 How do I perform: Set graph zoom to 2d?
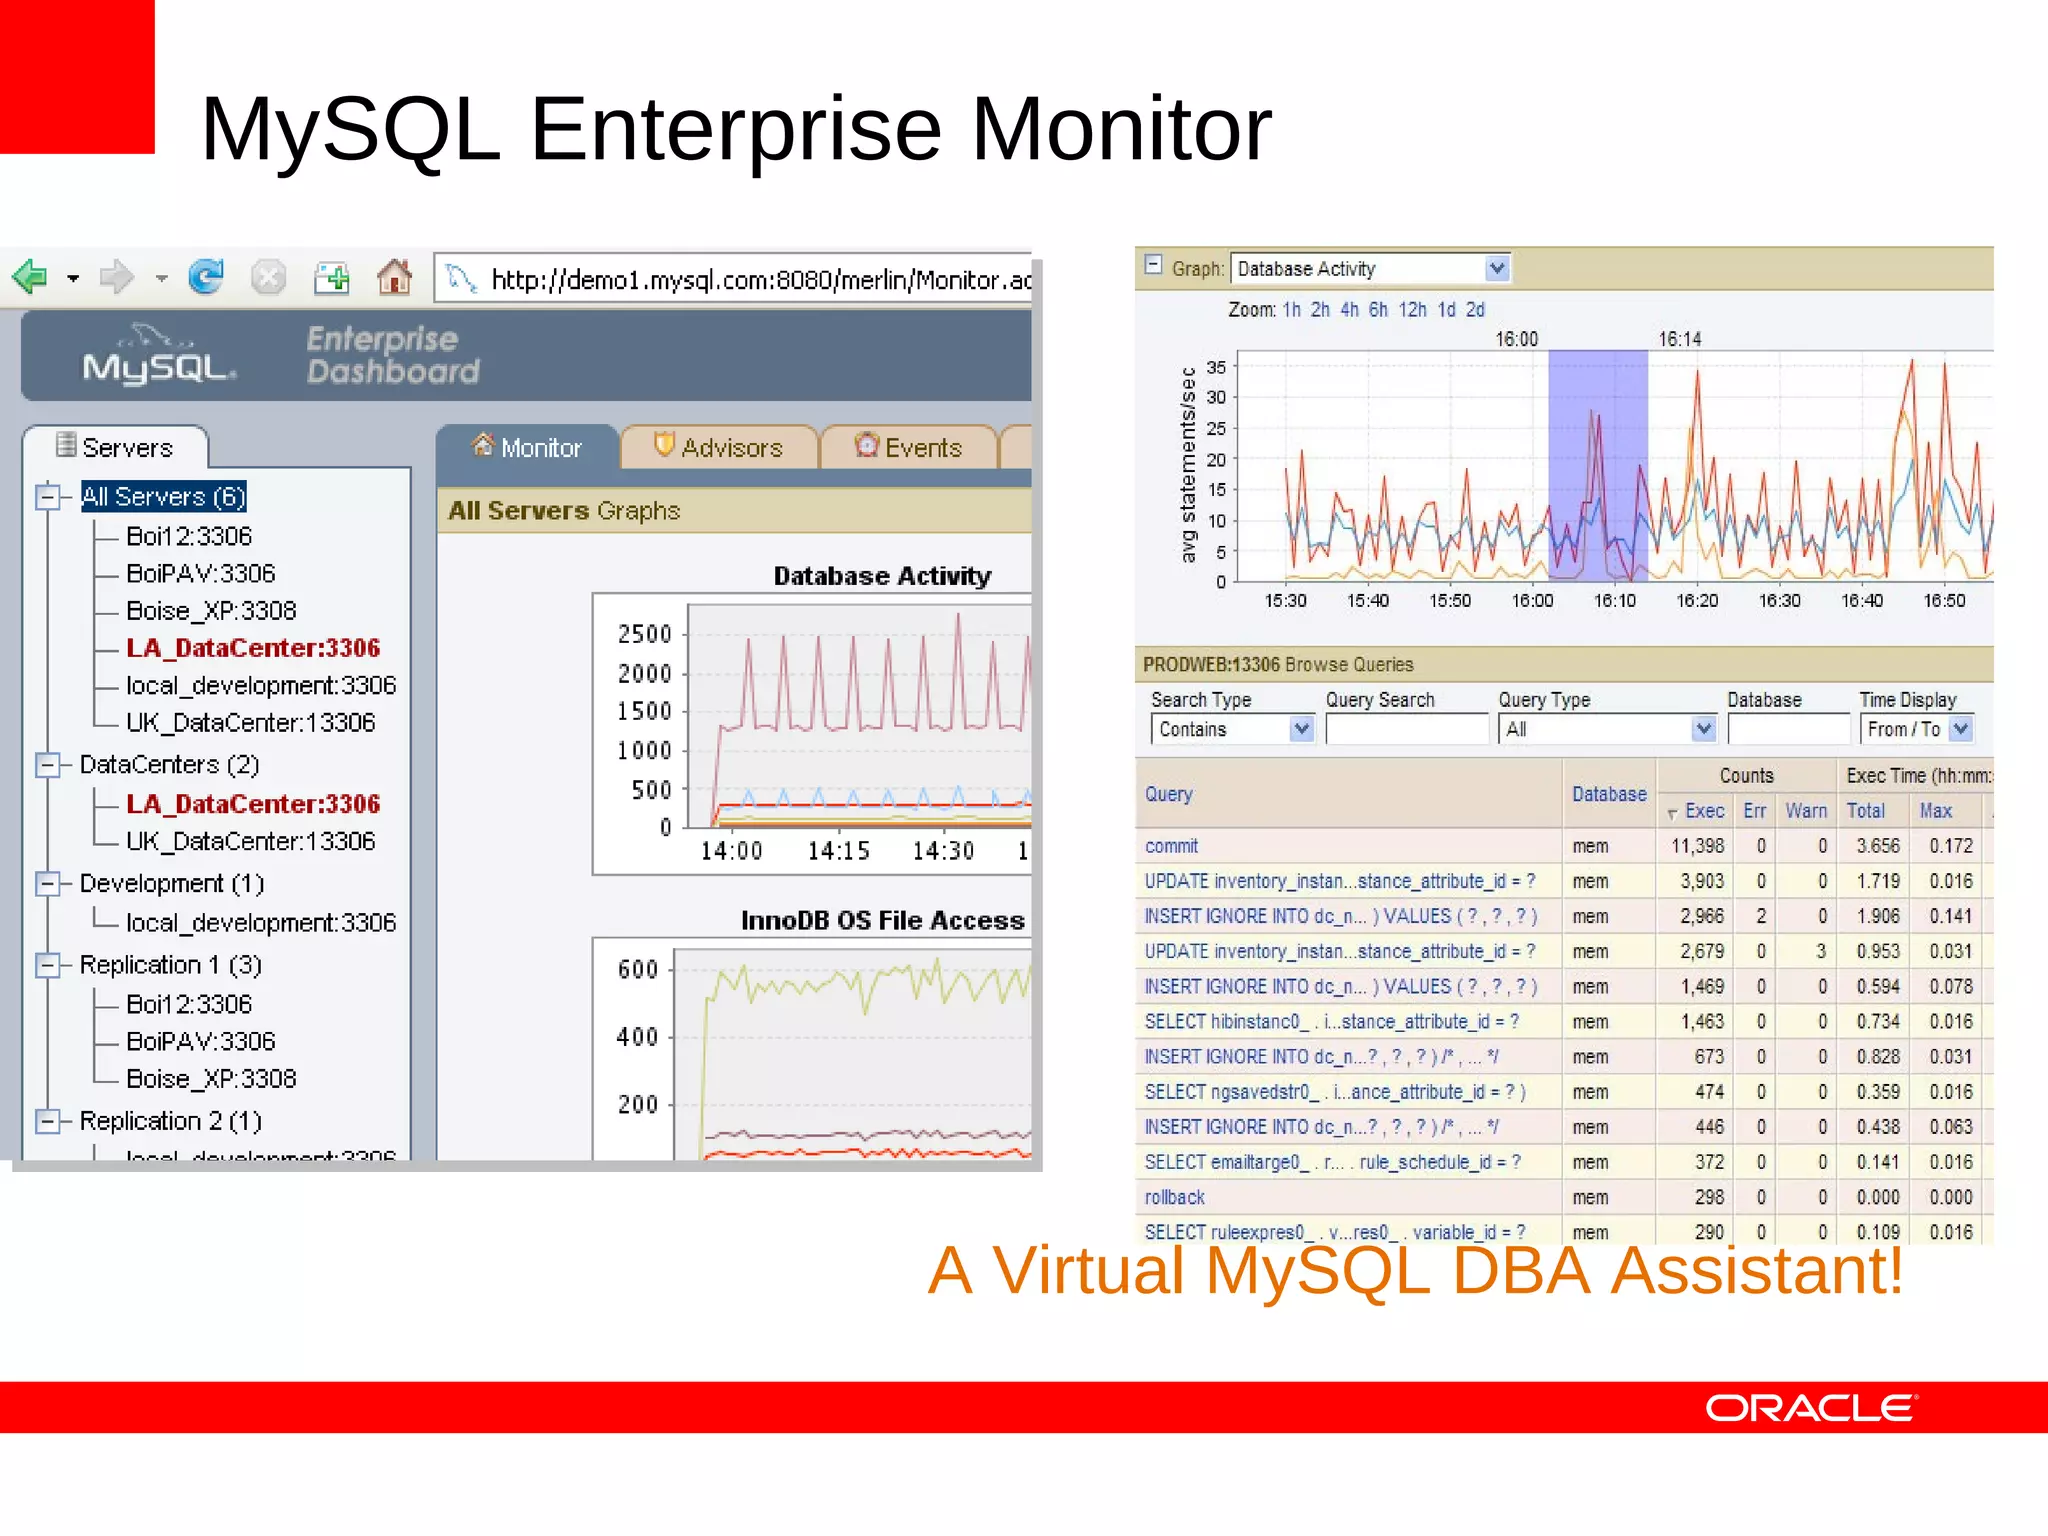coord(1475,310)
